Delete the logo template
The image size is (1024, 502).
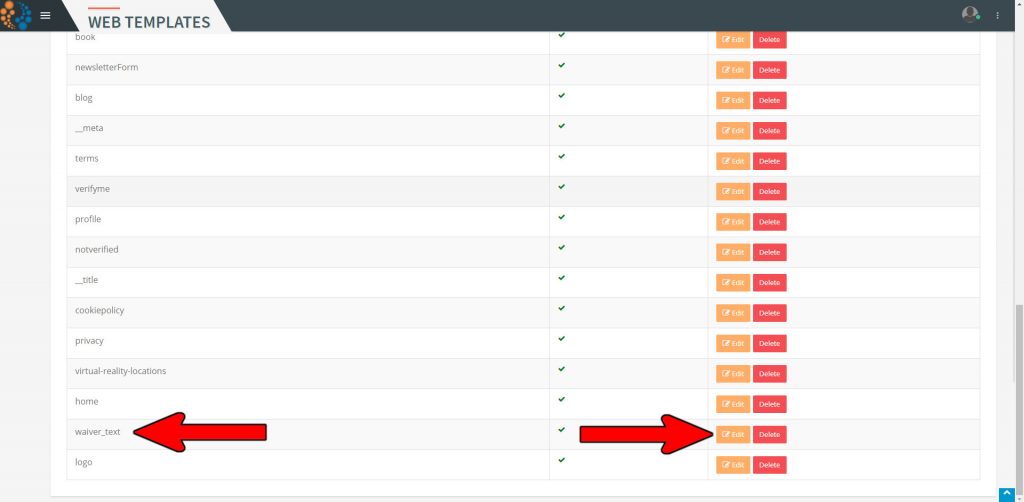(x=769, y=465)
